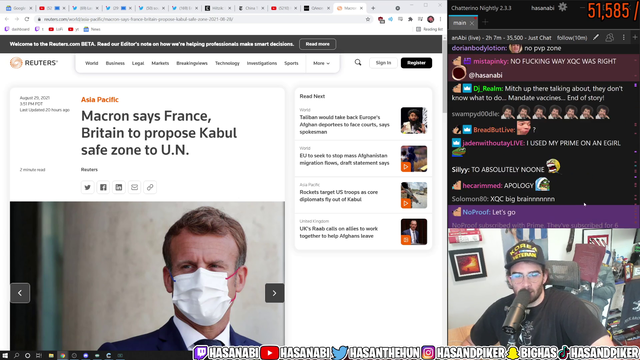Open the dashboard bookmark

(17, 29)
